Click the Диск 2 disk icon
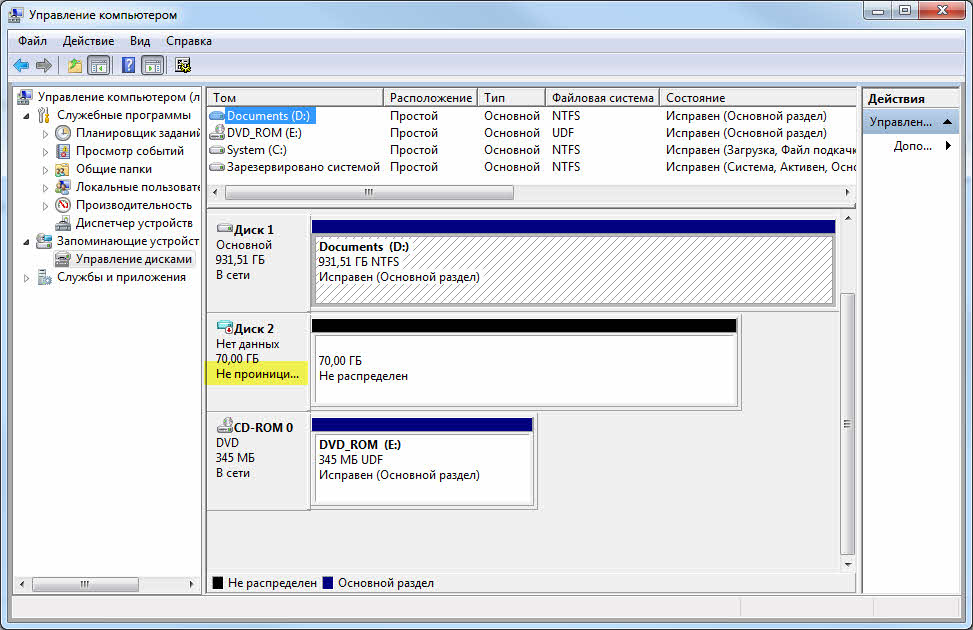Image resolution: width=973 pixels, height=630 pixels. tap(225, 327)
